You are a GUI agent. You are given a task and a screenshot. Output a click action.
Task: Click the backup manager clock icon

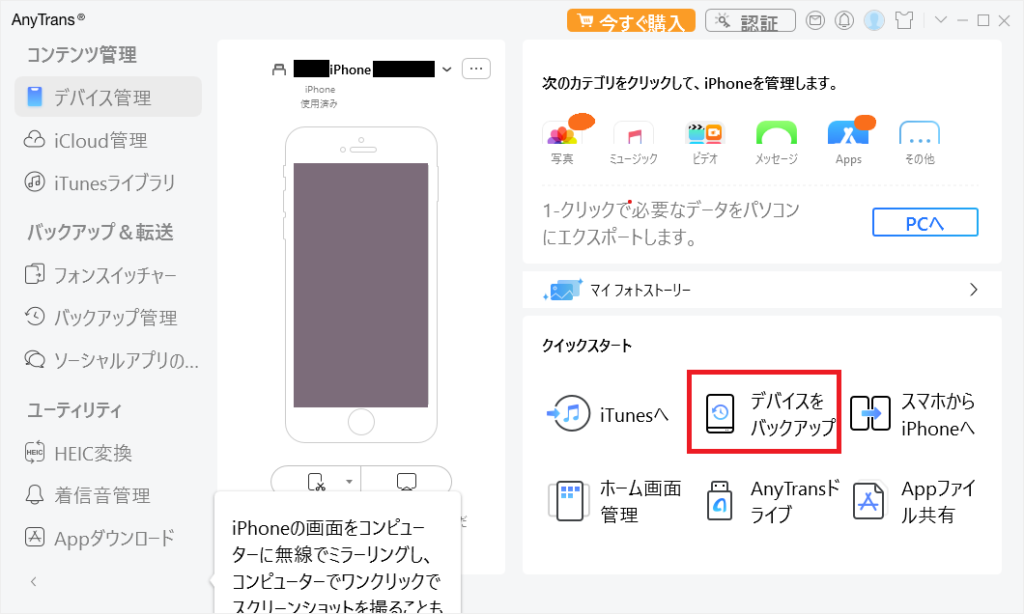35,316
